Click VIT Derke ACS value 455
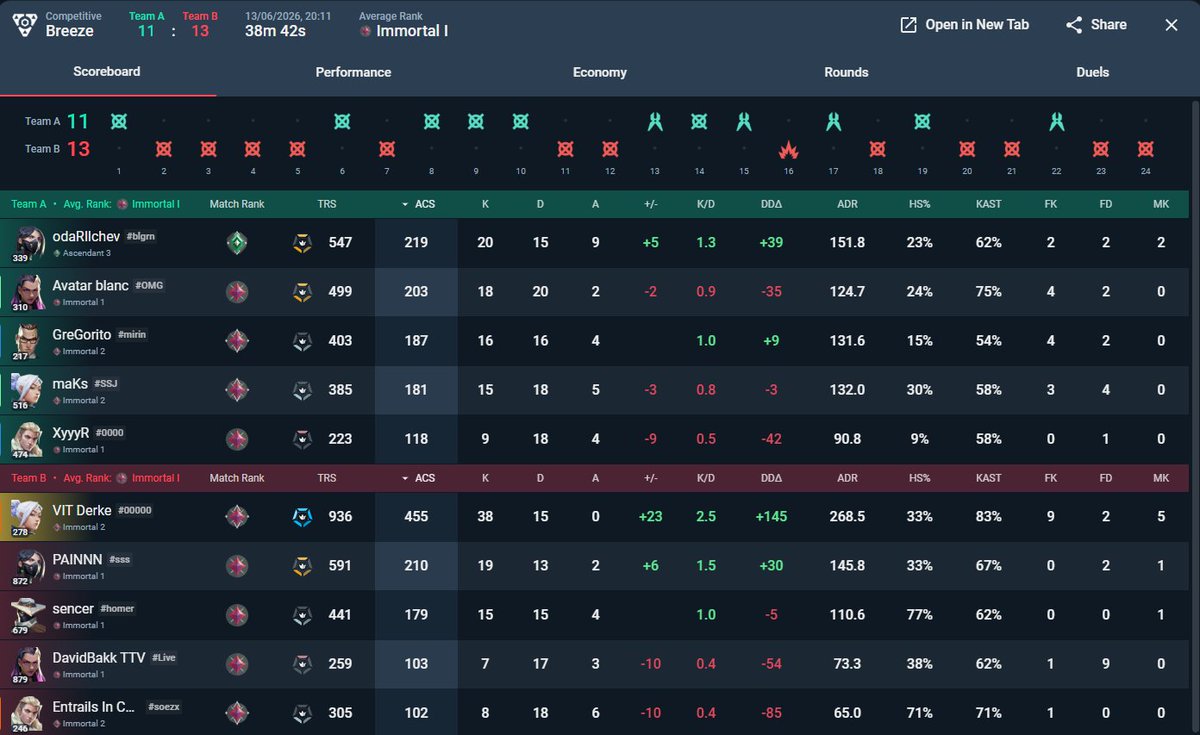The width and height of the screenshot is (1200, 735). pyautogui.click(x=416, y=517)
